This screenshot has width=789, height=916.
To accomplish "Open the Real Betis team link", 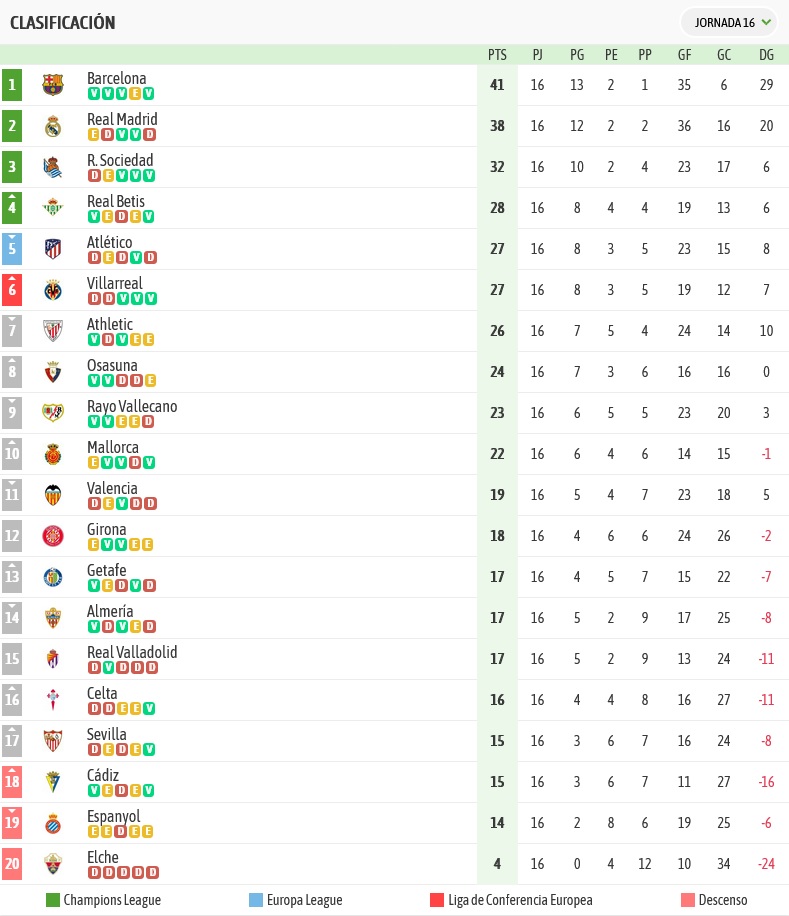I will click(116, 201).
